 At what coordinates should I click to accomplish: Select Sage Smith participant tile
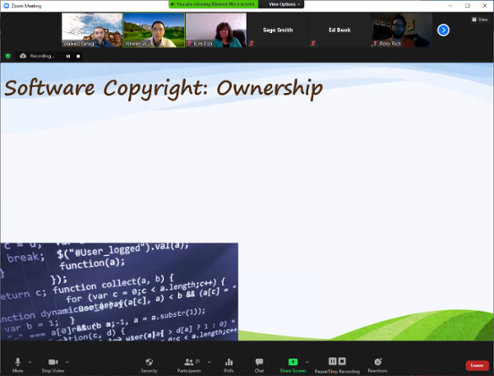coord(278,30)
